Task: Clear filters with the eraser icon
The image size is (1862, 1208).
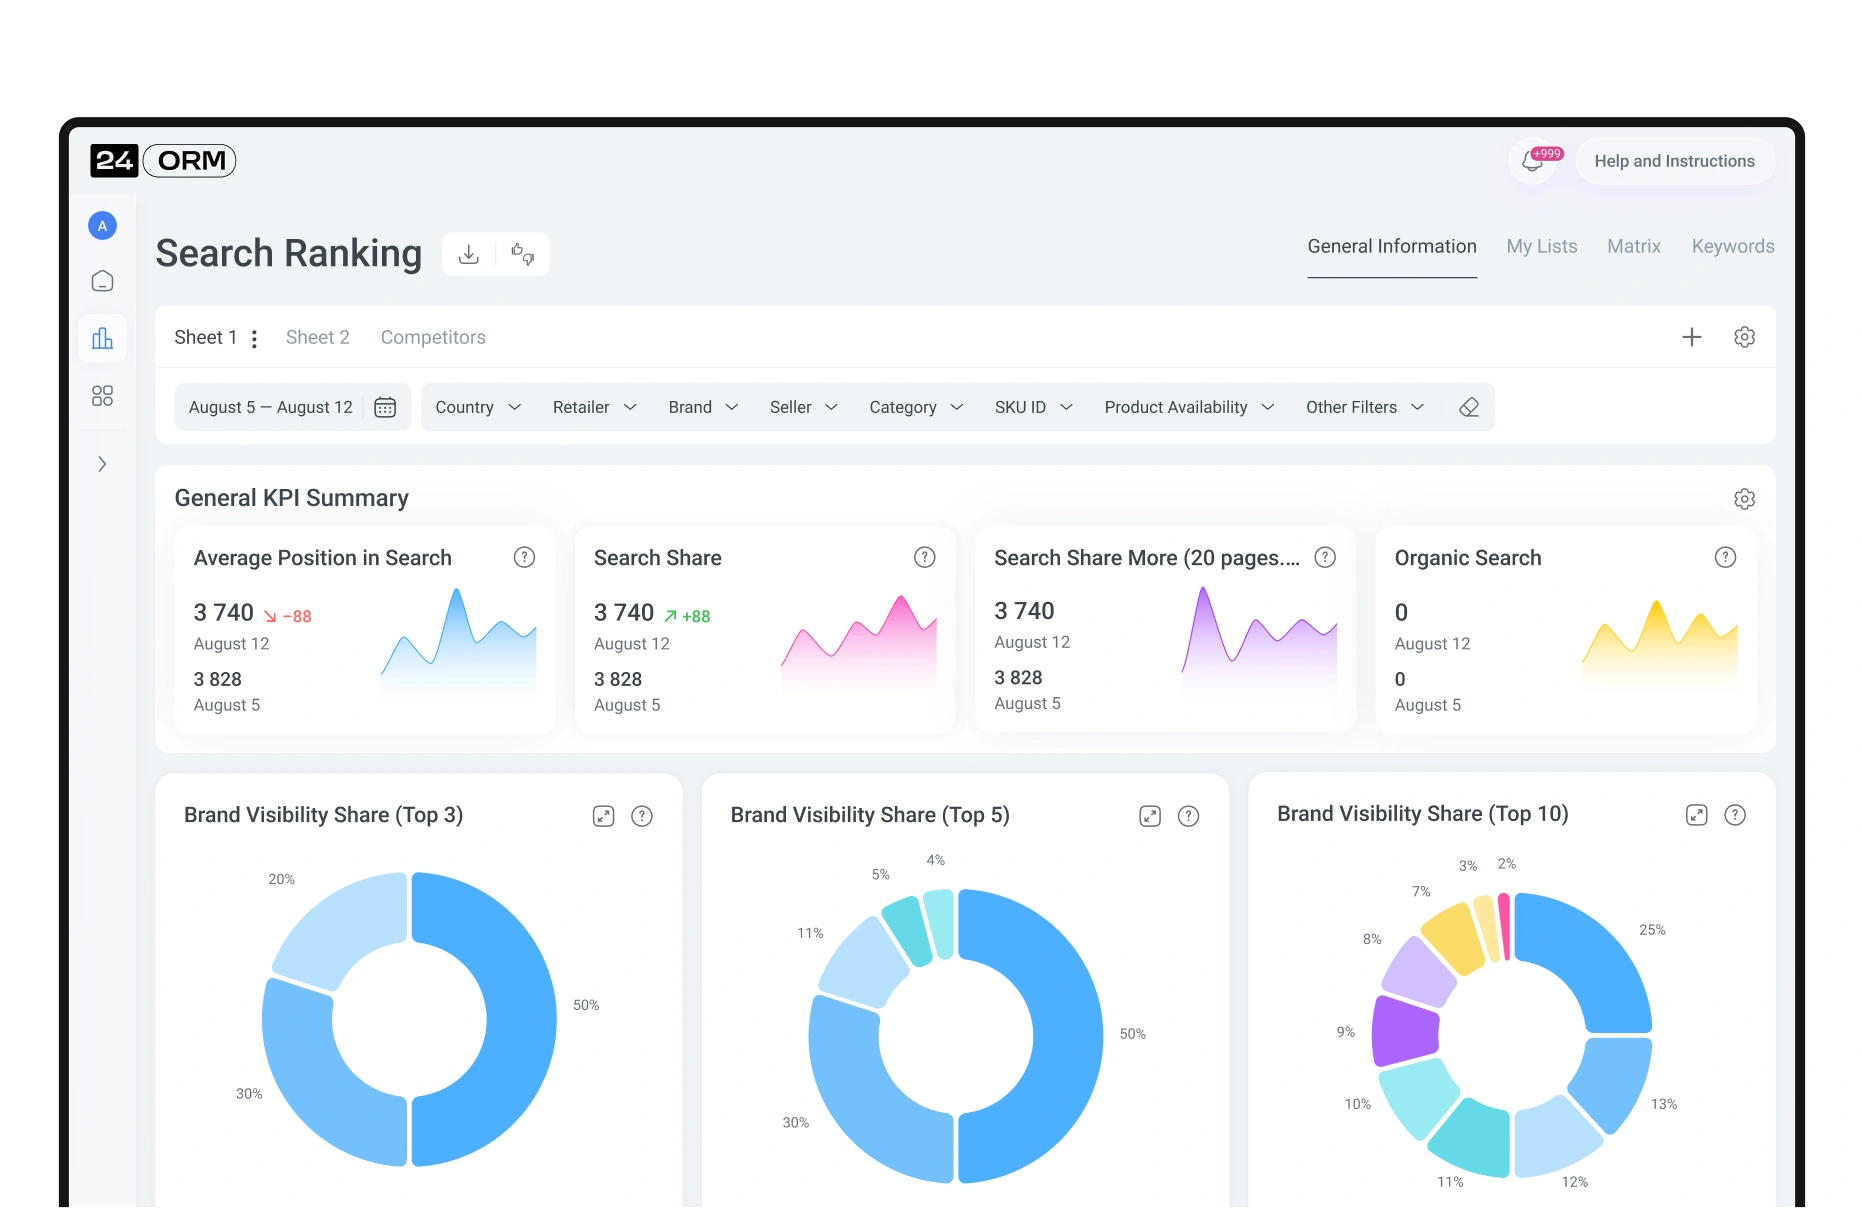Action: [1468, 407]
